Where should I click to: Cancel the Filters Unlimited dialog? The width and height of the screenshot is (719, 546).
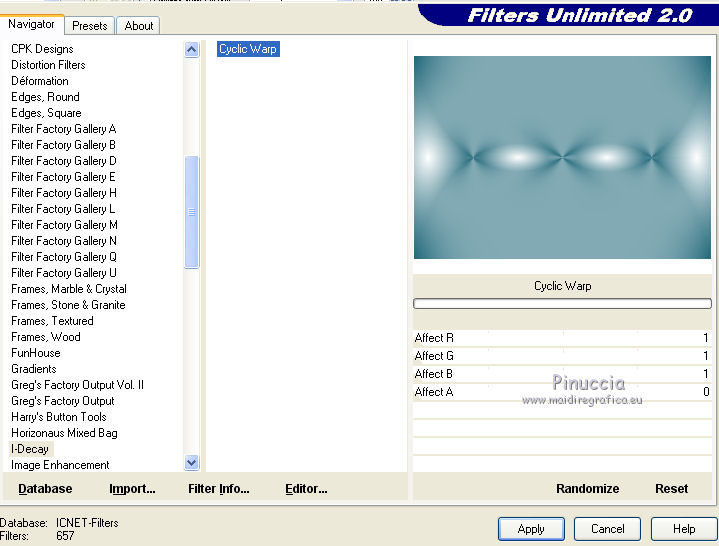point(608,529)
